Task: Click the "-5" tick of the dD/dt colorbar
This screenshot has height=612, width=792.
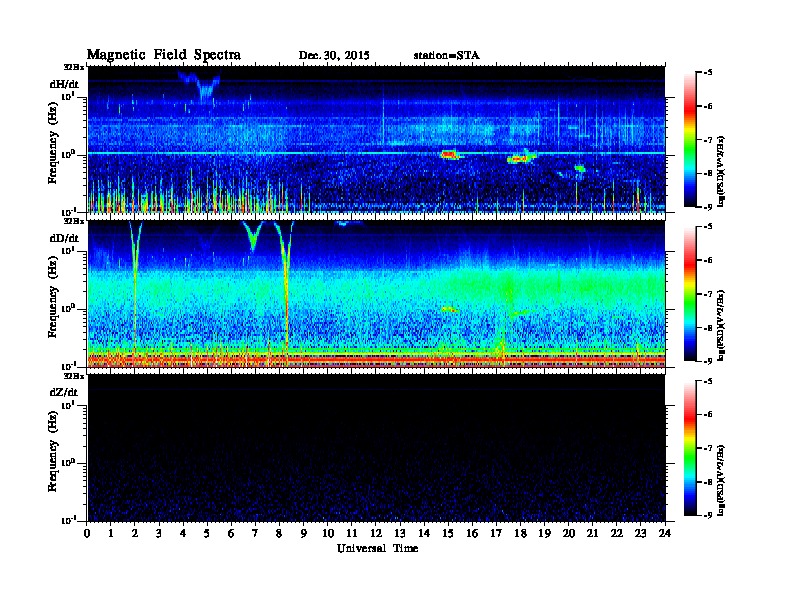Action: click(x=708, y=227)
